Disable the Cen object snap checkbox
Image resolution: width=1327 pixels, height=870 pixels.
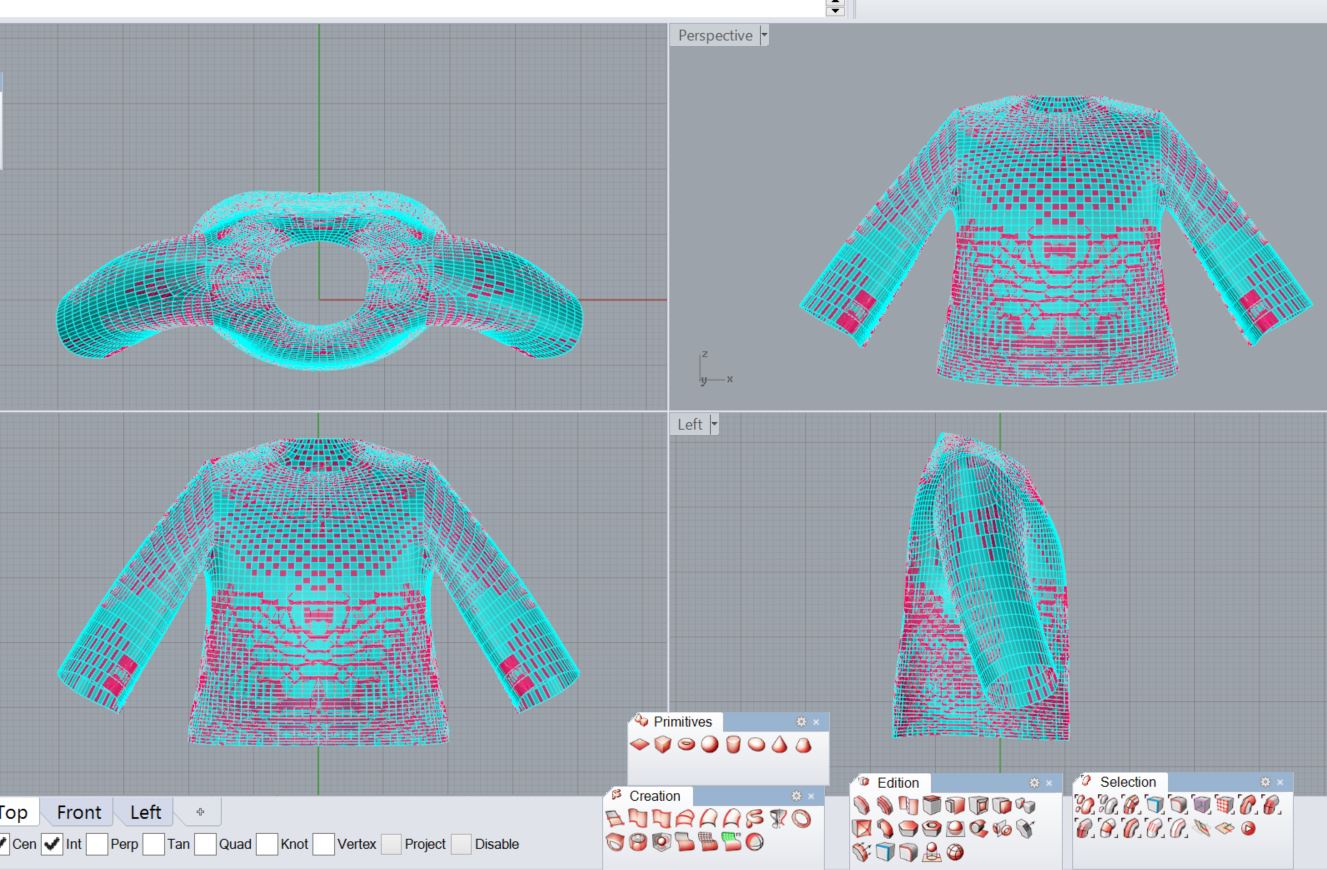2,844
